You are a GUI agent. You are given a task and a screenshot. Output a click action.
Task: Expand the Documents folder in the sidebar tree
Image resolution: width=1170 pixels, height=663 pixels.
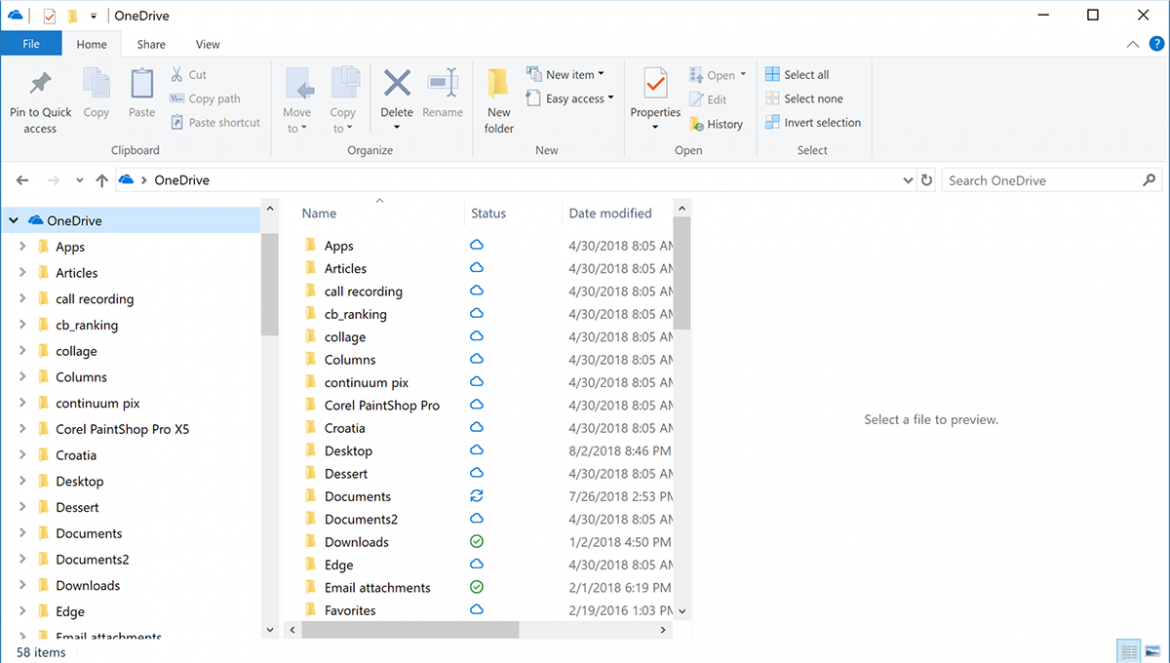(22, 533)
